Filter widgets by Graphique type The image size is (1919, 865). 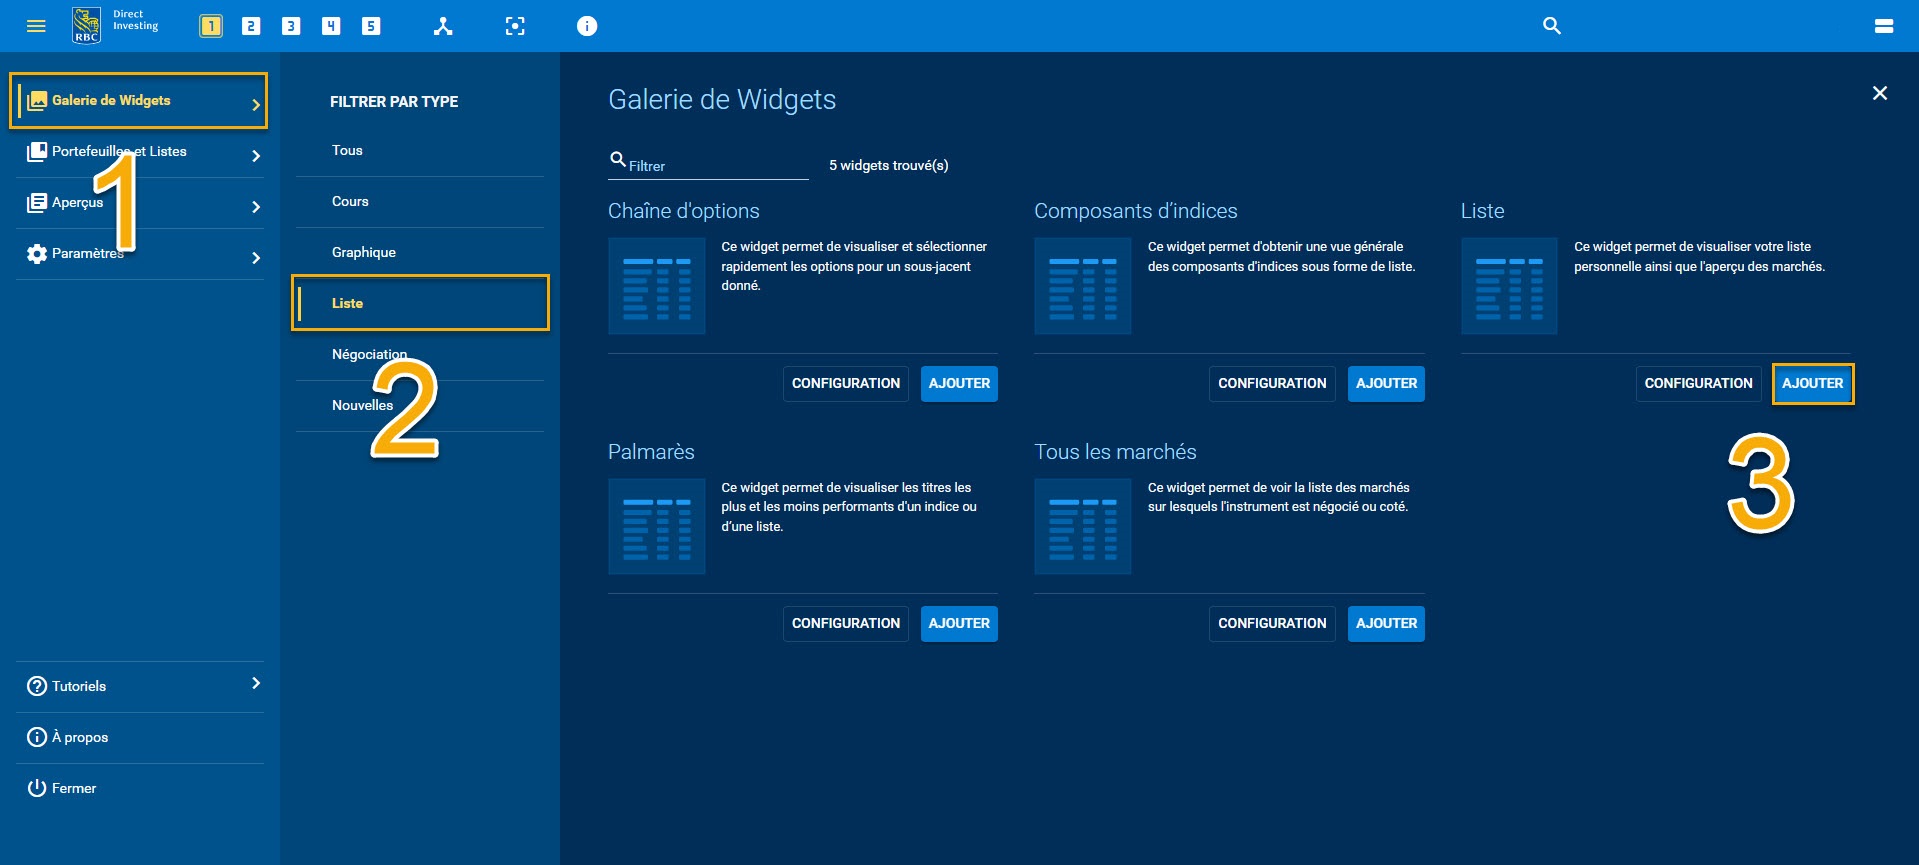(364, 253)
